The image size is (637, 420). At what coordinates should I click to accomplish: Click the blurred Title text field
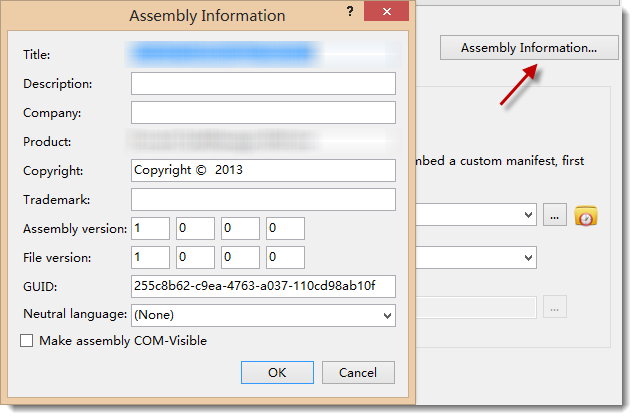click(263, 54)
